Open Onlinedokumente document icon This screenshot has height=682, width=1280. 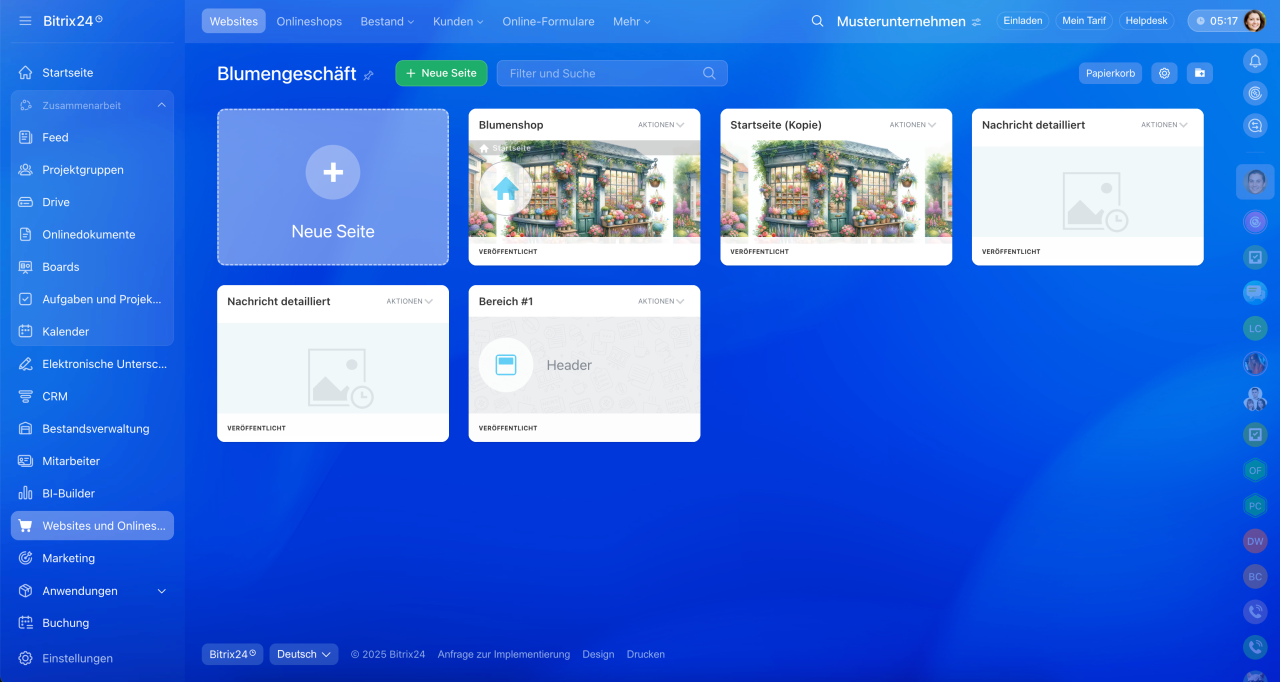(x=26, y=234)
